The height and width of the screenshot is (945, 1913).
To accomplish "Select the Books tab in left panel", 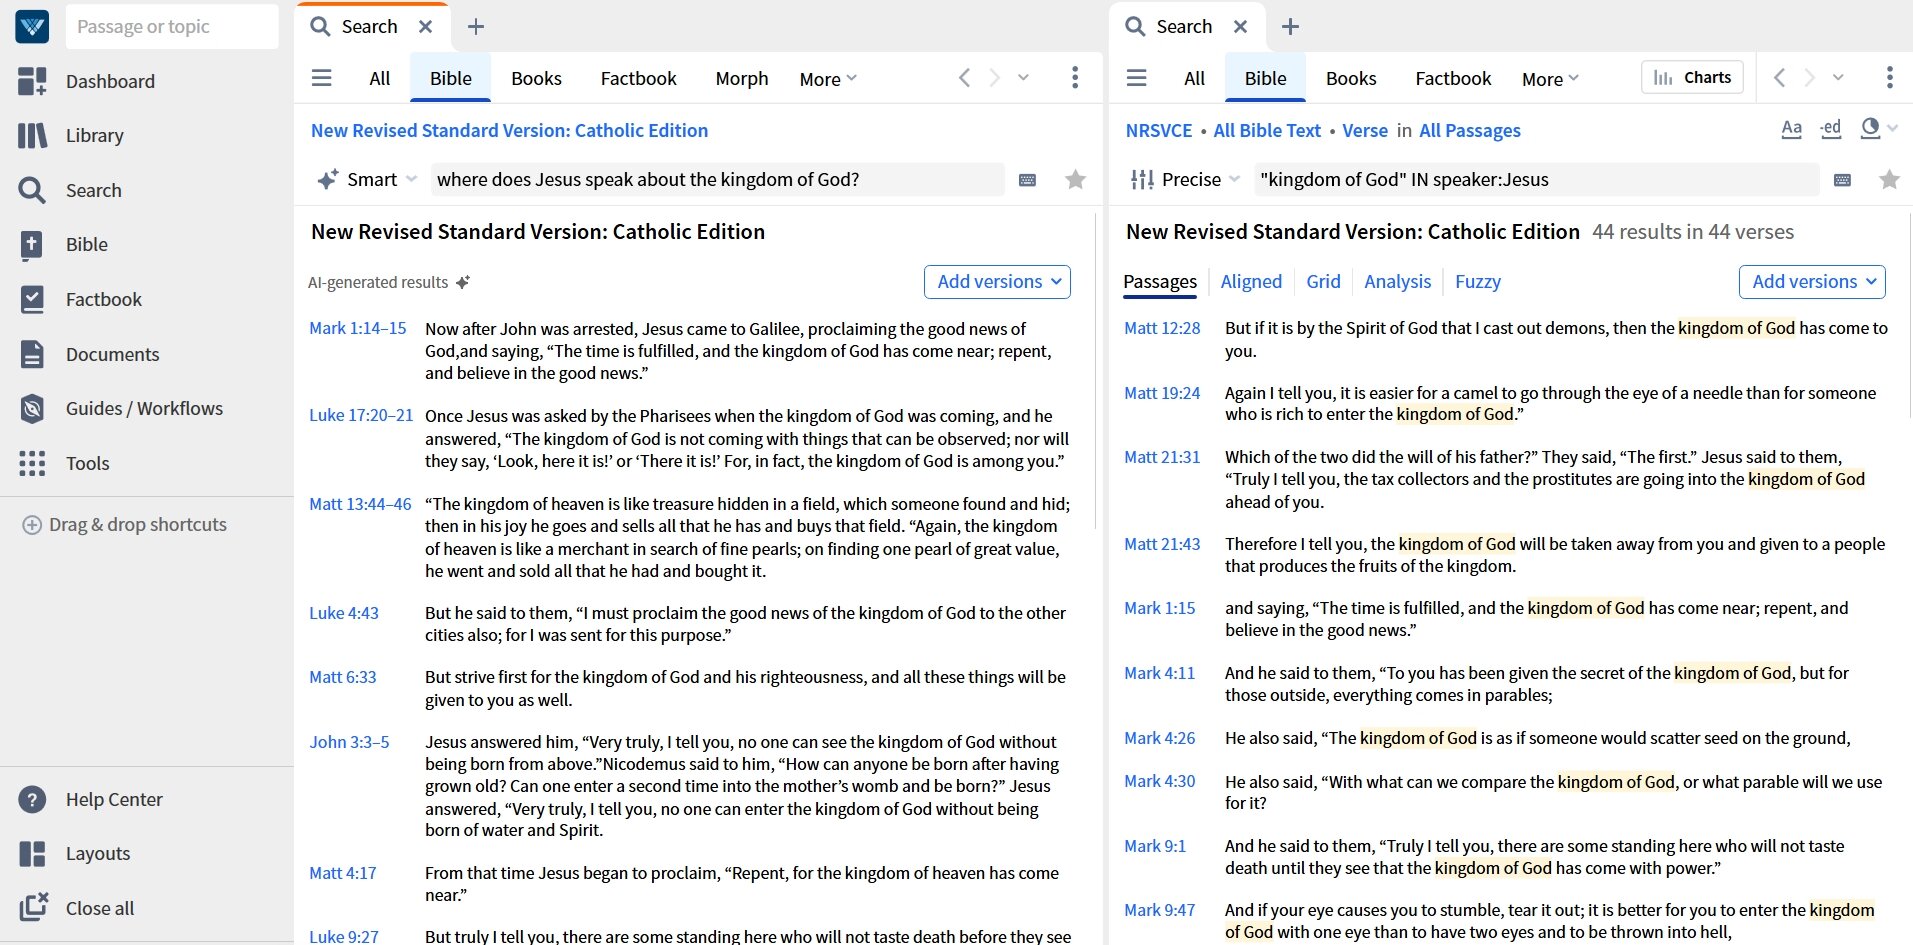I will point(536,79).
